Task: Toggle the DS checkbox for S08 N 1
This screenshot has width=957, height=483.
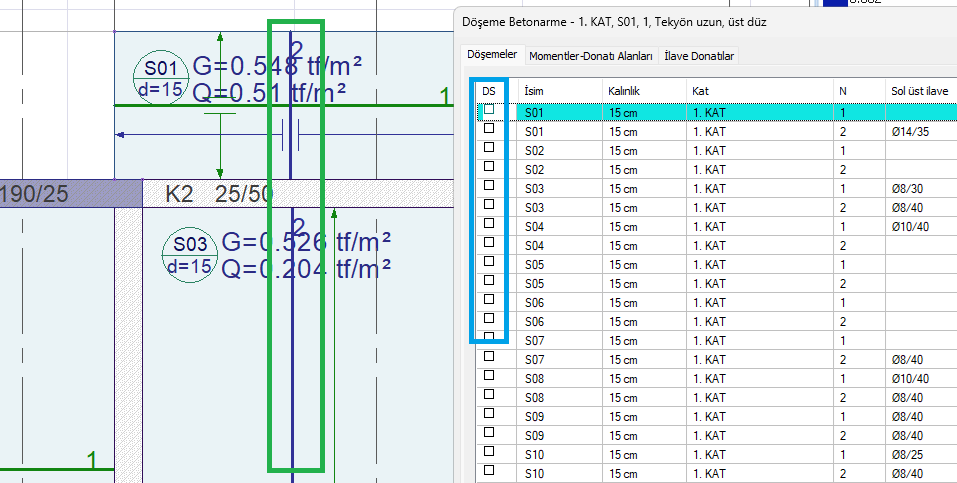Action: point(489,375)
